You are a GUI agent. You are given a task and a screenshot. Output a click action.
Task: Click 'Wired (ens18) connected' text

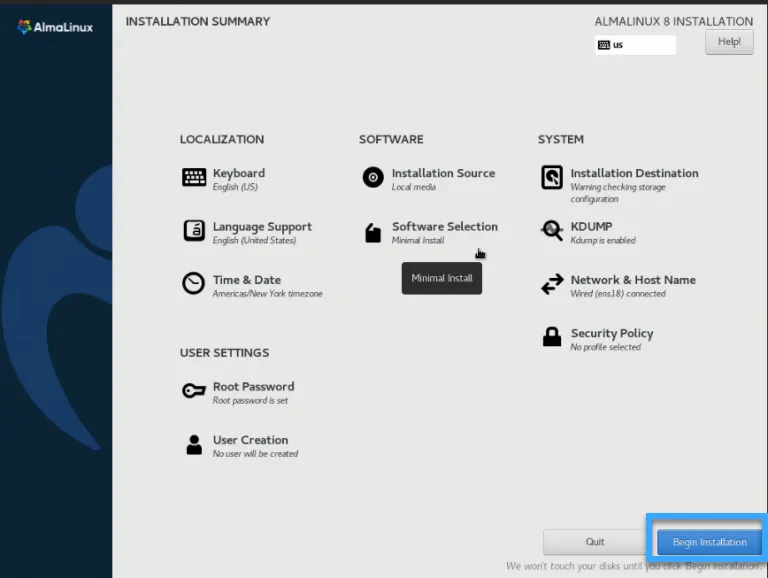(x=618, y=294)
